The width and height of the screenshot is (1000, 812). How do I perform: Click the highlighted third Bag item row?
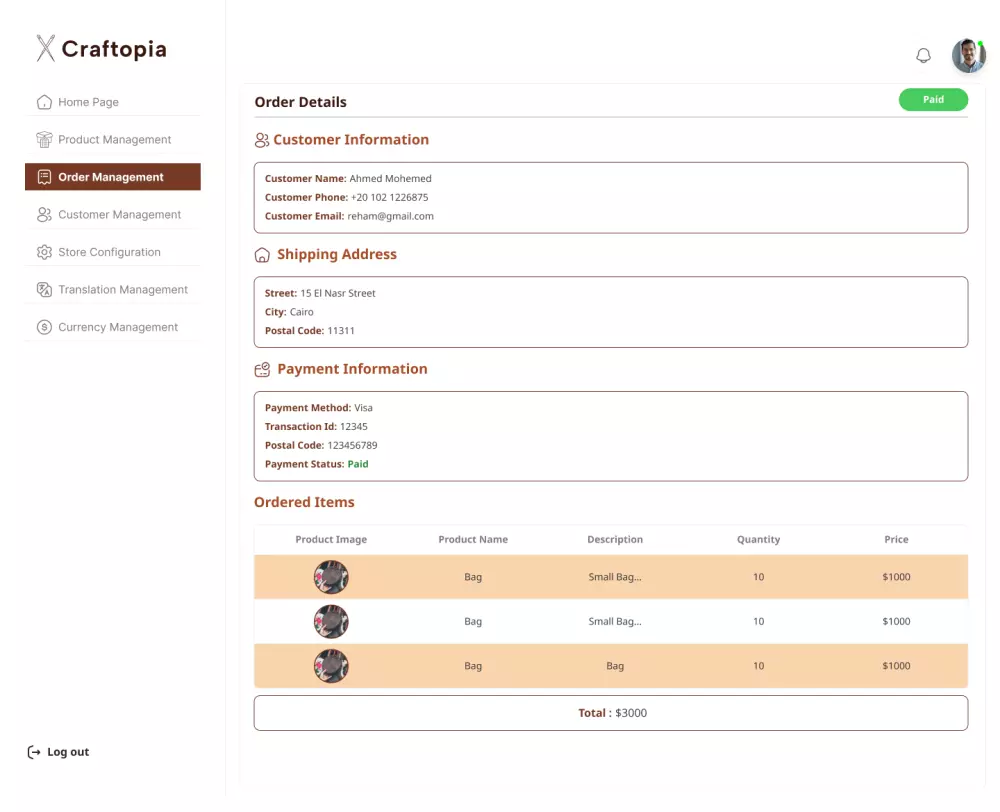pyautogui.click(x=610, y=666)
